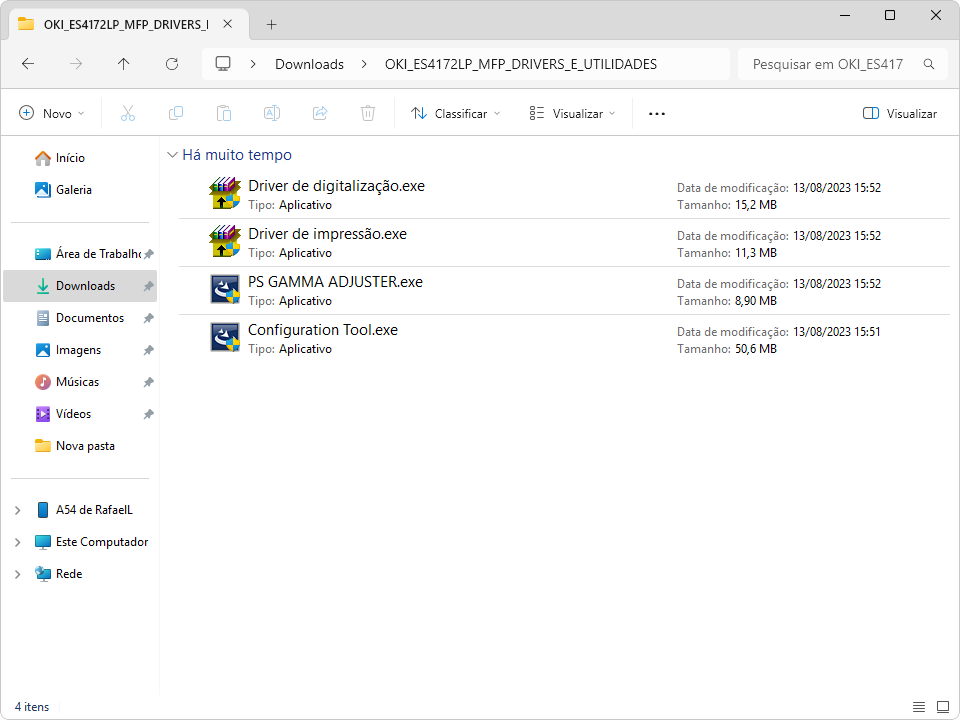This screenshot has width=960, height=720.
Task: Go up one folder level
Action: (124, 64)
